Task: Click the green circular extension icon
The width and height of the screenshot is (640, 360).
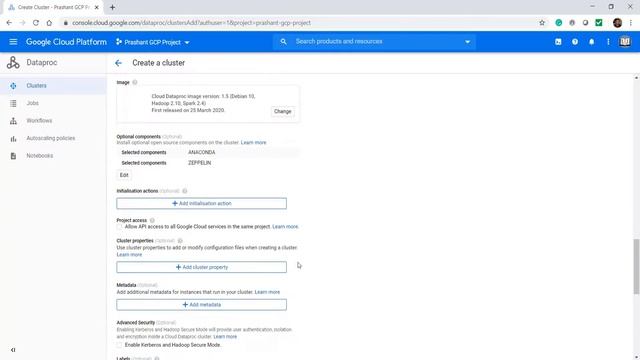Action: pos(559,23)
